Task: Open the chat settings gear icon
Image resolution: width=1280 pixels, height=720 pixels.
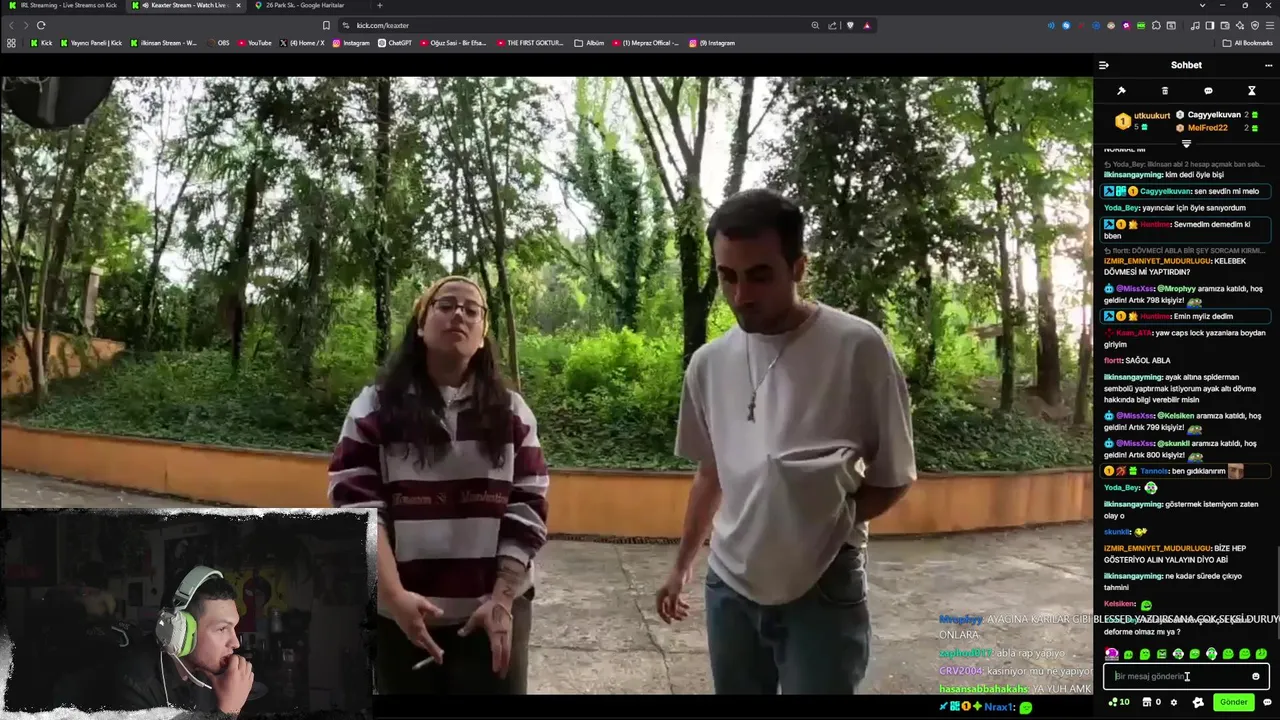Action: pyautogui.click(x=1174, y=702)
